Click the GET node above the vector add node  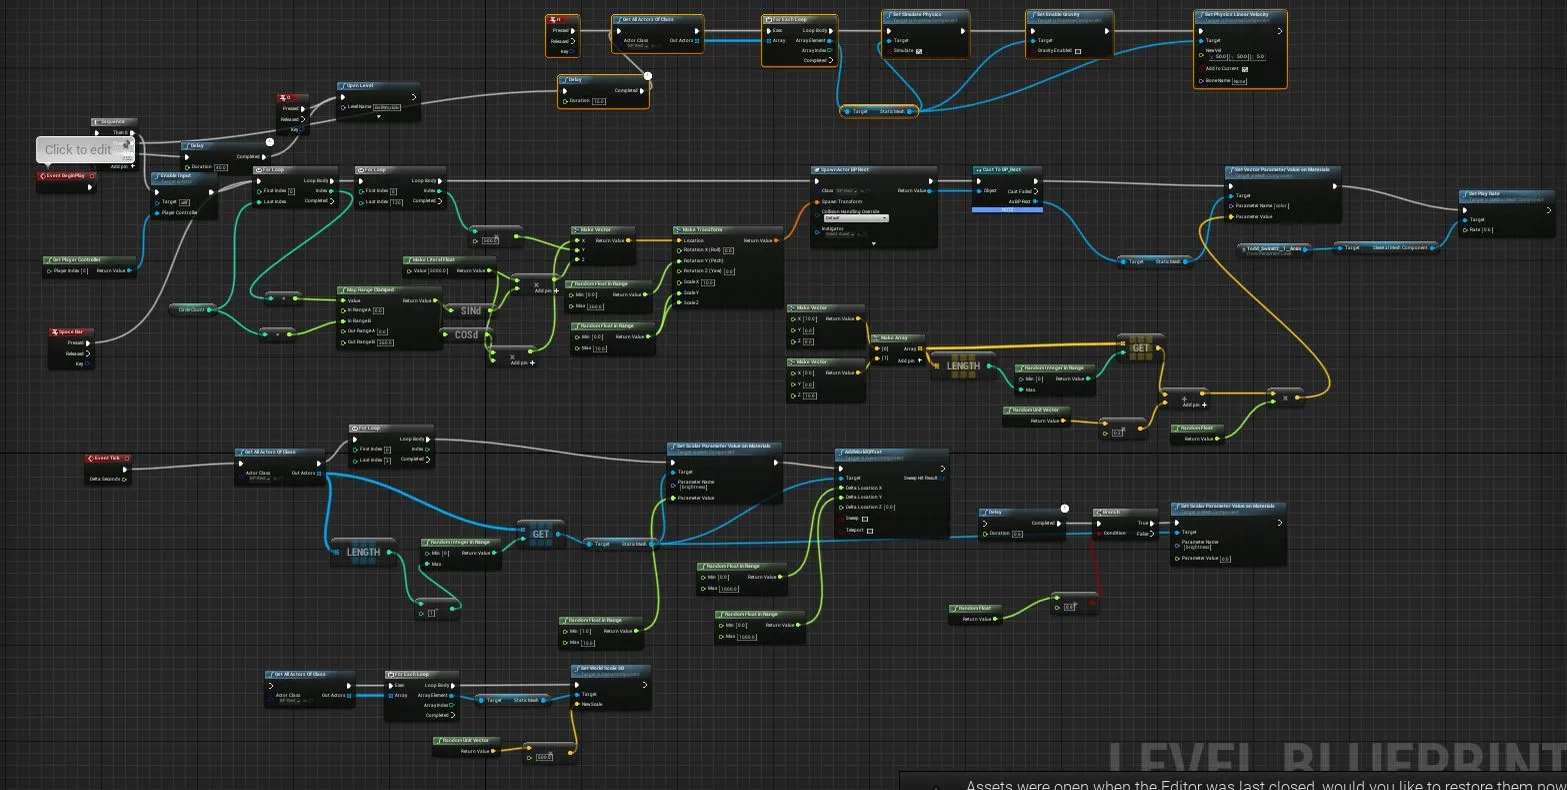click(x=1140, y=348)
